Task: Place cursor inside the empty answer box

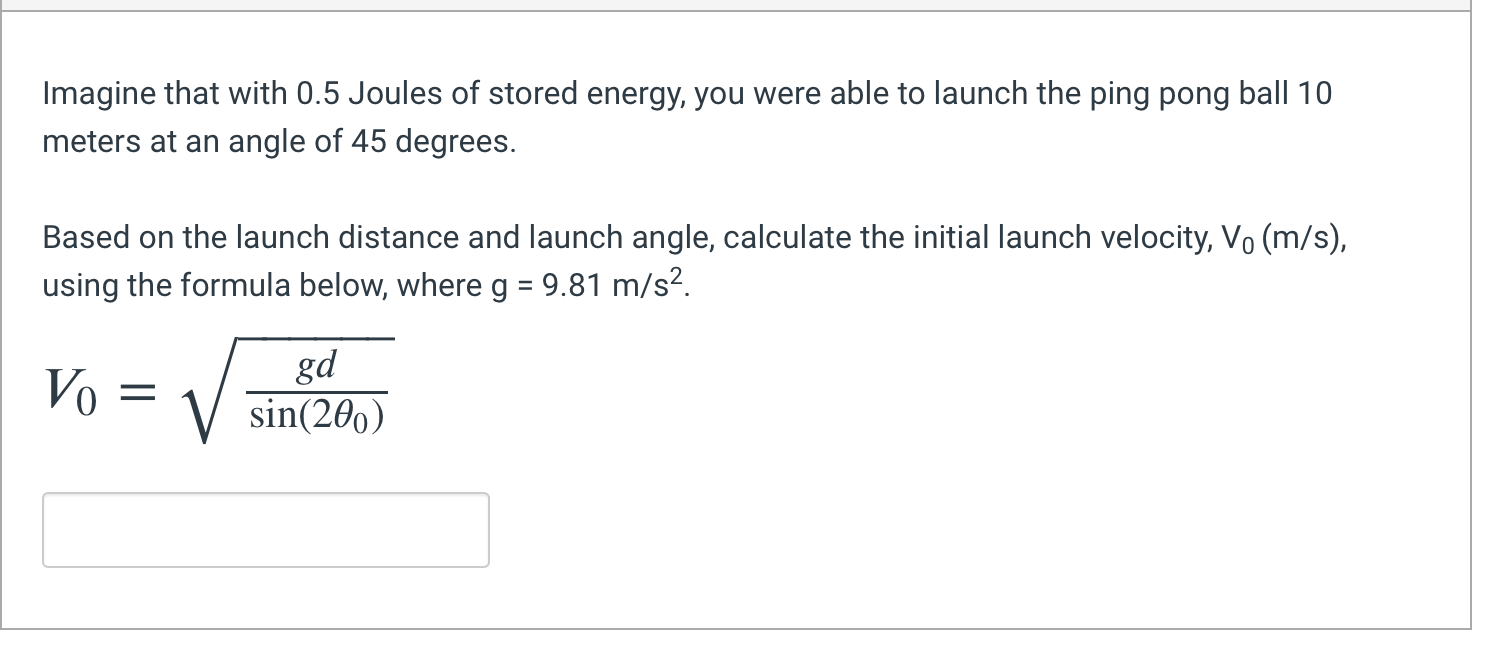Action: pyautogui.click(x=265, y=529)
